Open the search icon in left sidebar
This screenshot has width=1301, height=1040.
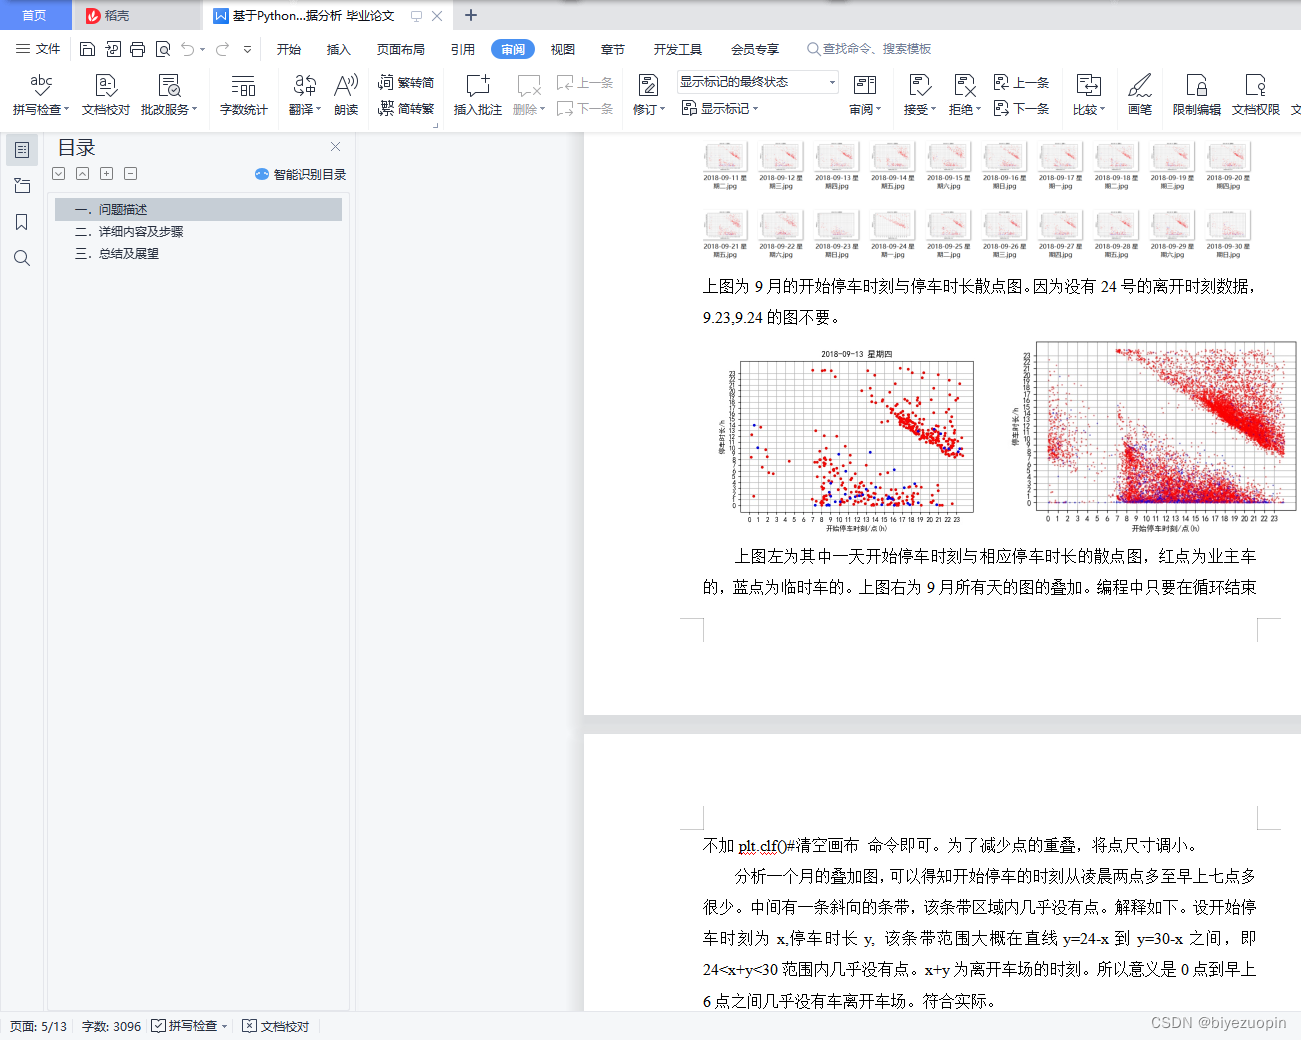point(22,258)
